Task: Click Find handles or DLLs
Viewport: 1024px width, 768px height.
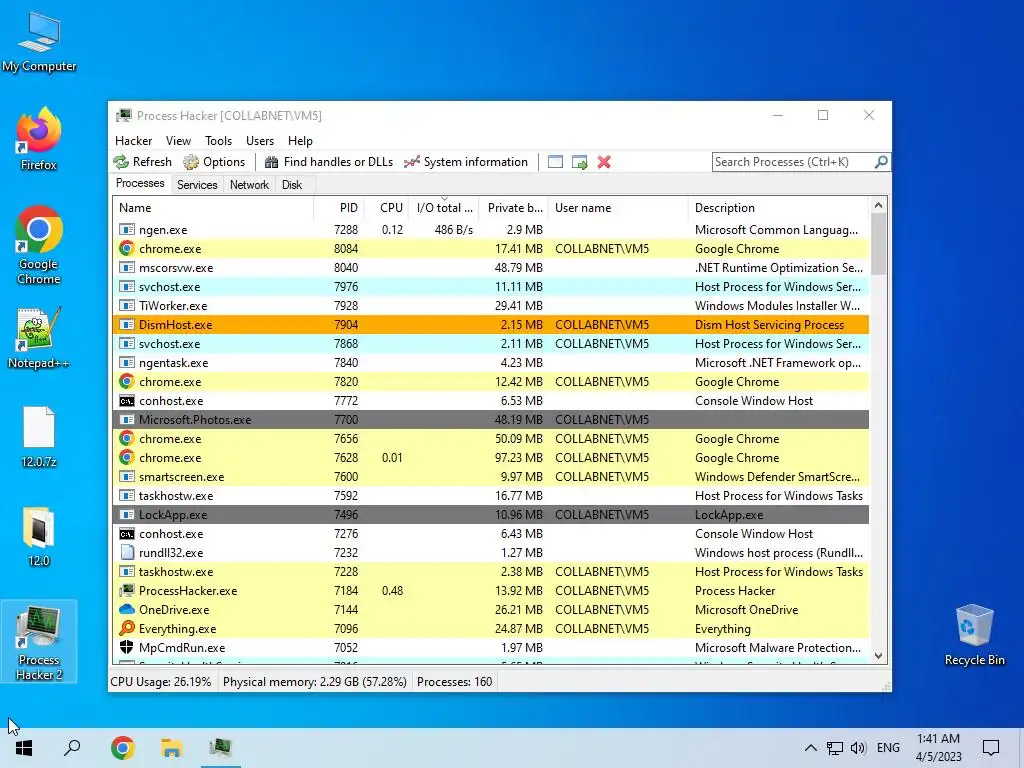Action: tap(328, 162)
